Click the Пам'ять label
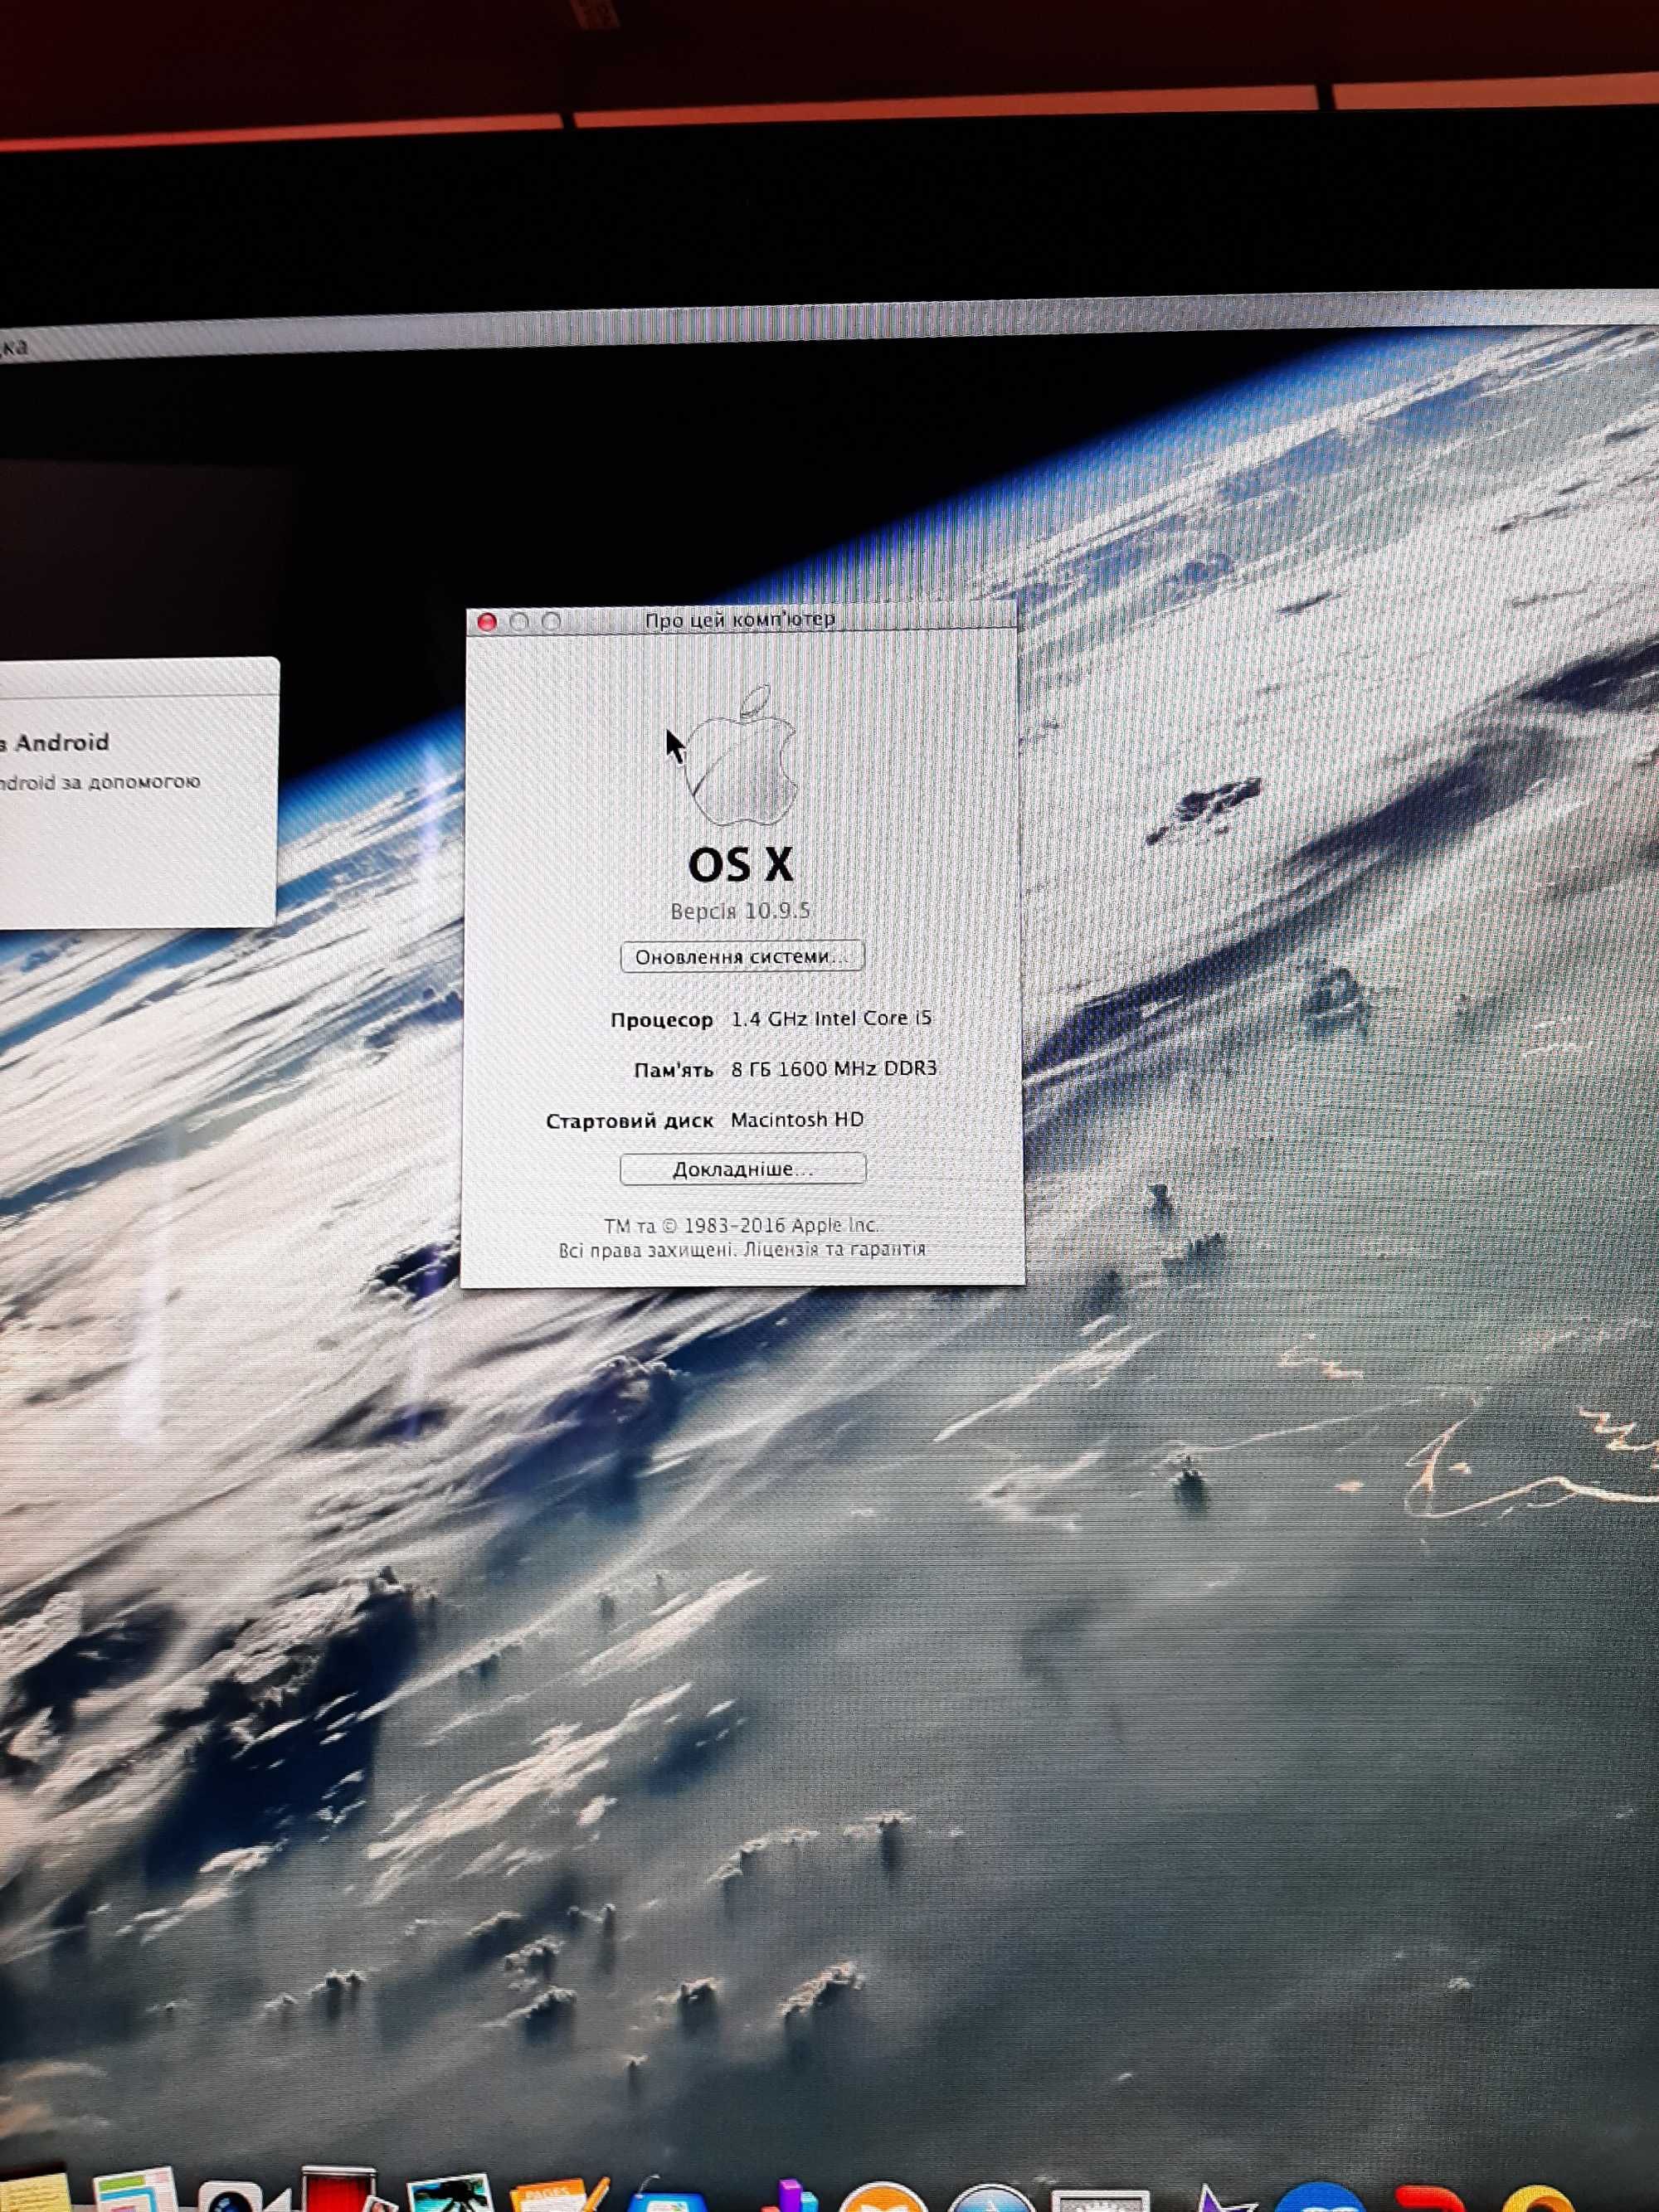 click(673, 1071)
